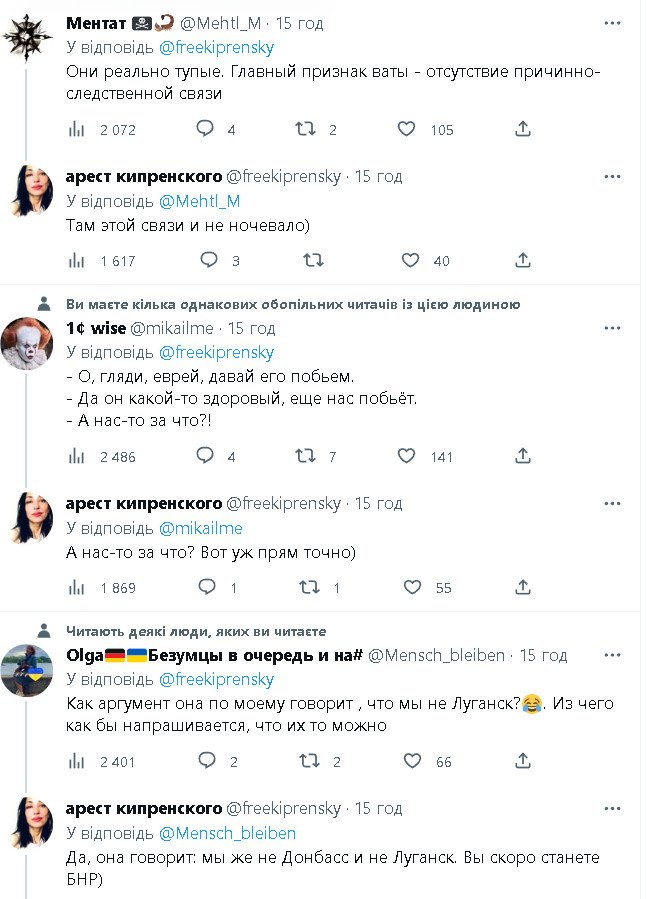
Task: Open the @Mehtl_M mention link
Action: point(200,201)
